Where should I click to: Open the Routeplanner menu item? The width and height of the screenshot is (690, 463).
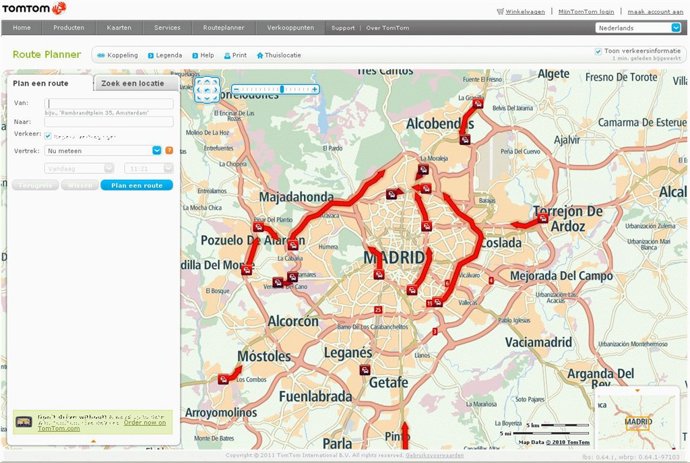click(223, 28)
